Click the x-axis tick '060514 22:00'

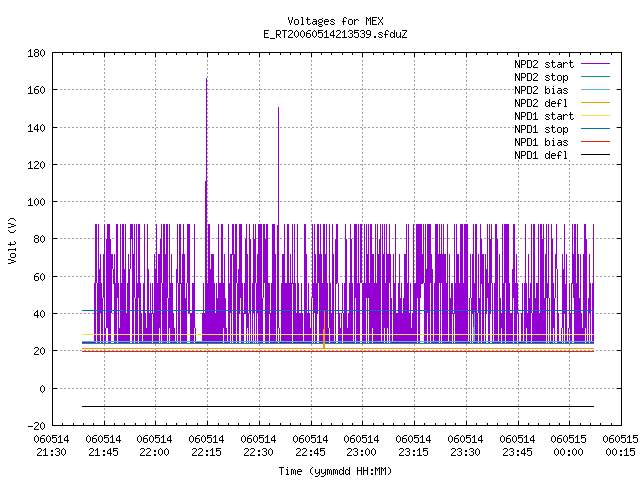154,446
